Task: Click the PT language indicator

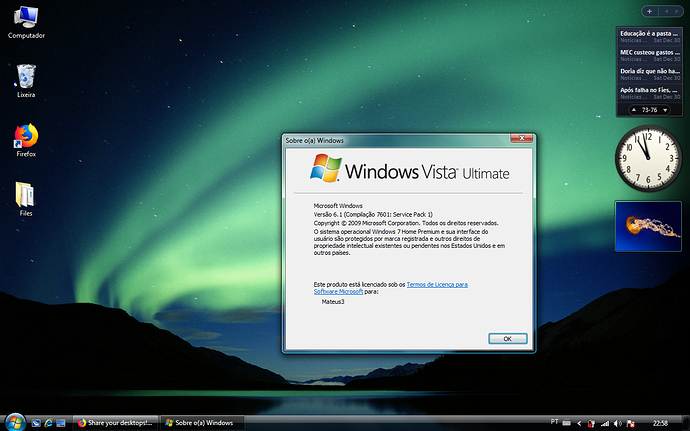Action: click(554, 422)
